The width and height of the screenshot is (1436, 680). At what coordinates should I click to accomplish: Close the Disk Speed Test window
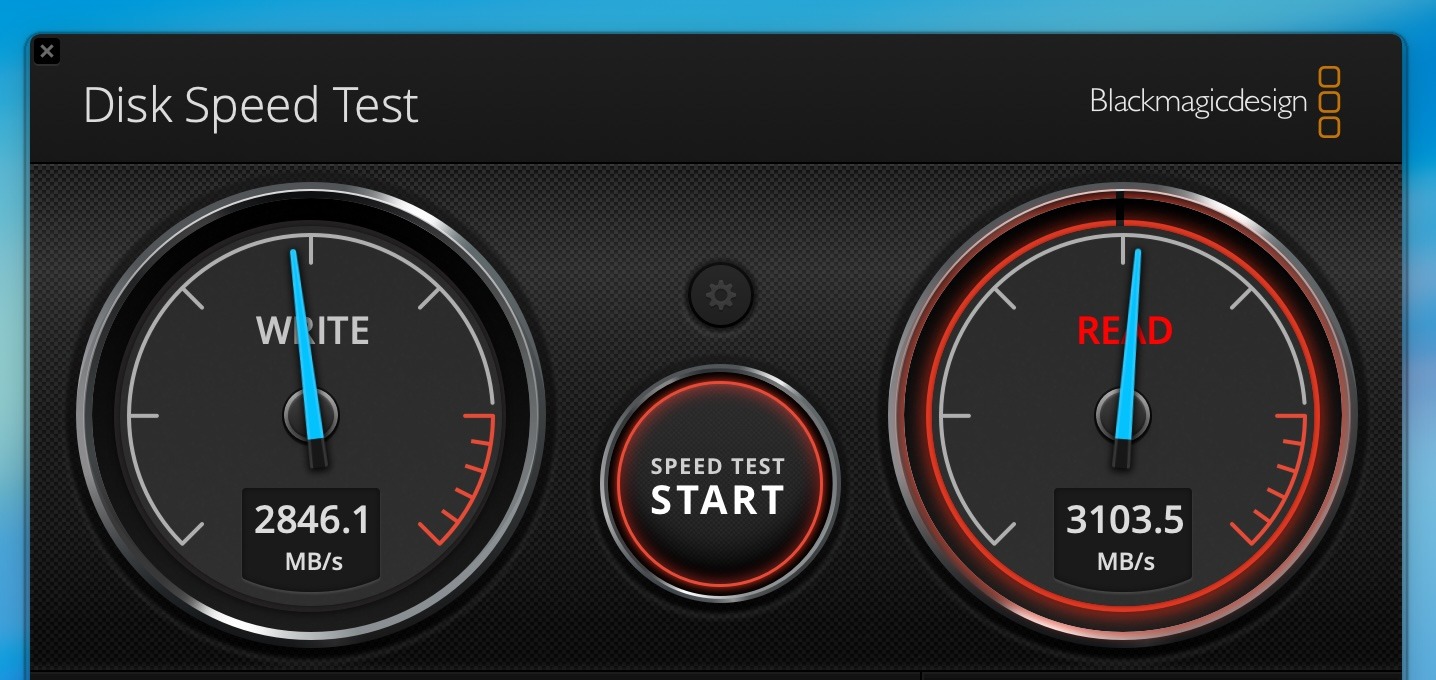tap(47, 51)
